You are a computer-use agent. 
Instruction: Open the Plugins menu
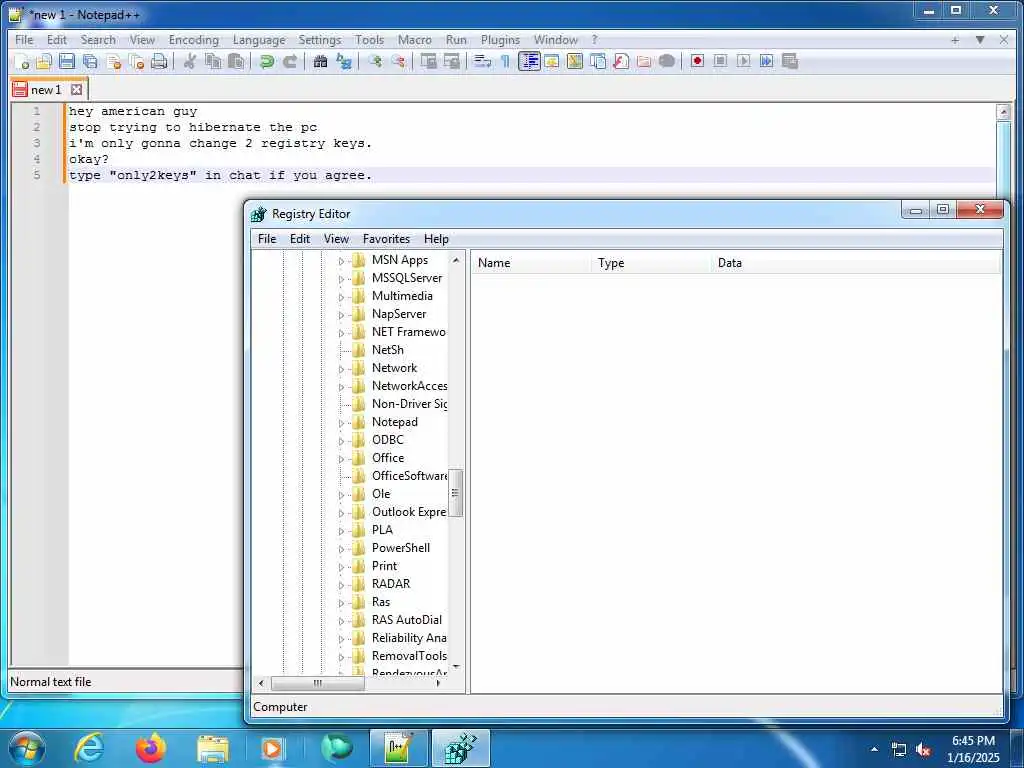point(500,40)
